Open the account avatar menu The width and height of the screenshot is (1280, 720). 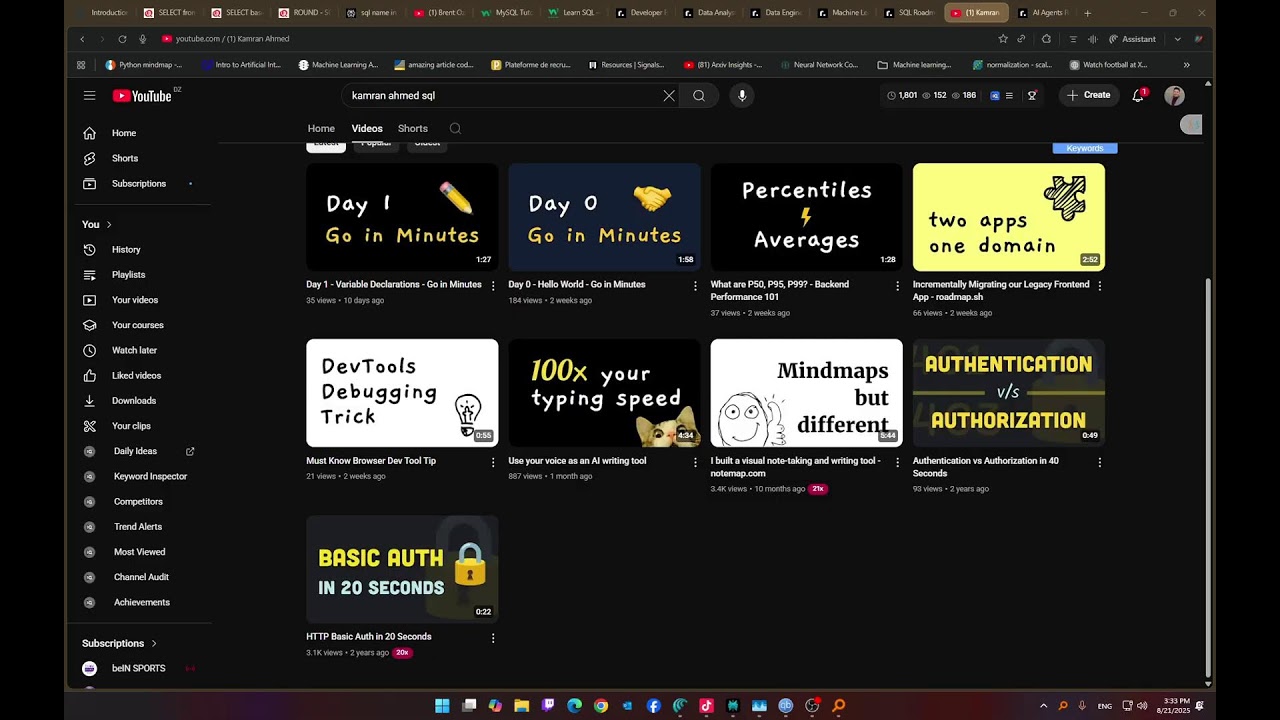pos(1174,95)
